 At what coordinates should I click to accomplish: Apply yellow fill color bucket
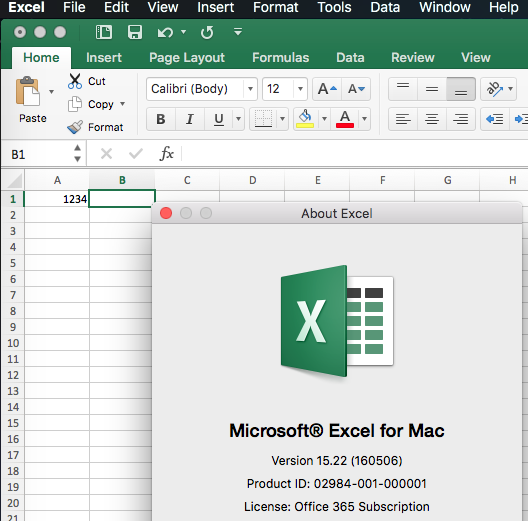click(305, 119)
